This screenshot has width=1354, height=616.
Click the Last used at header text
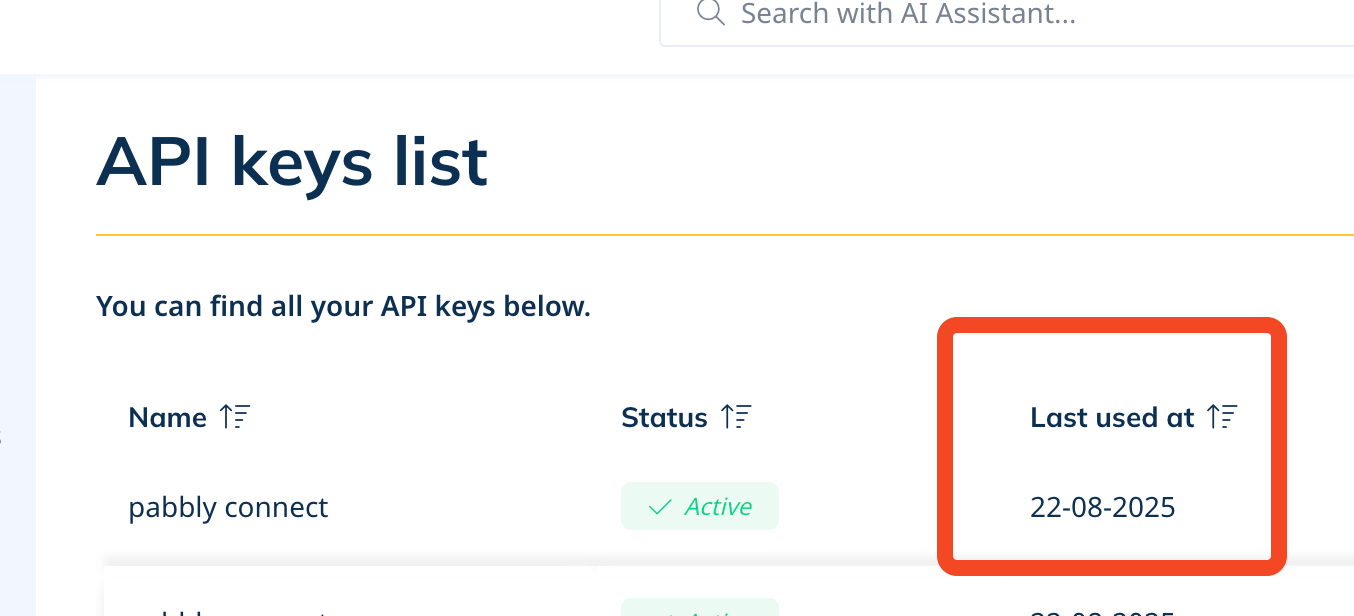[x=1112, y=417]
